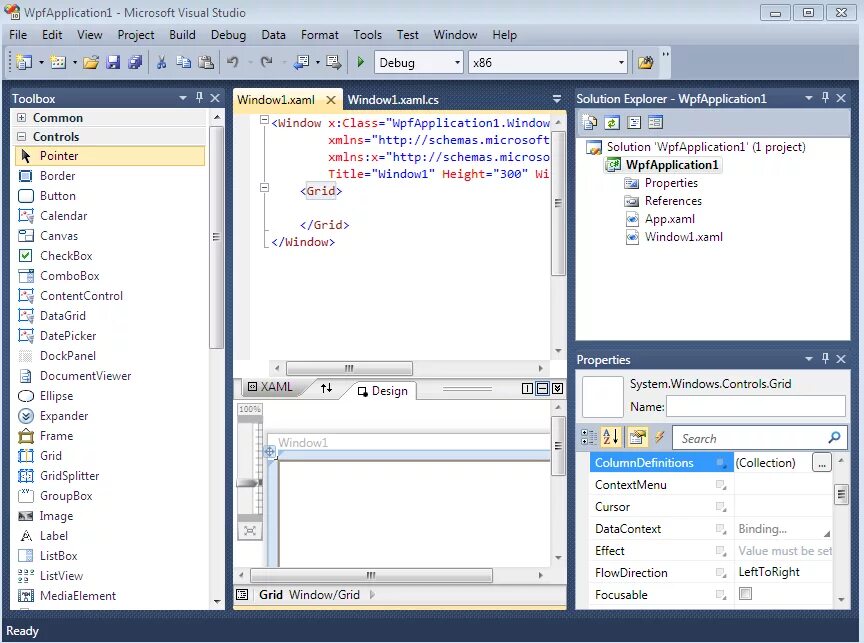864x643 pixels.
Task: Select References node in Solution Explorer
Action: pyautogui.click(x=673, y=201)
